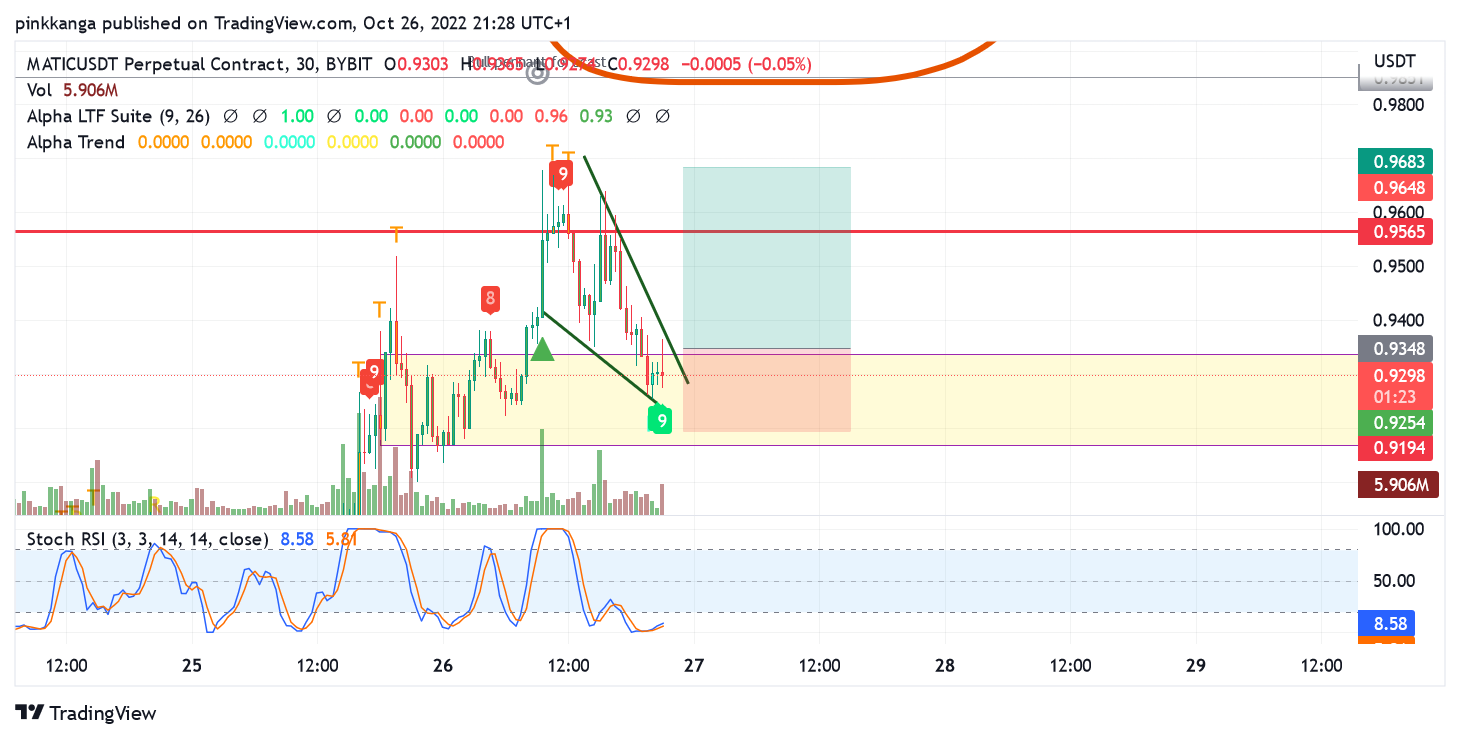Select the Alpha Trend indicator legend

pos(76,142)
